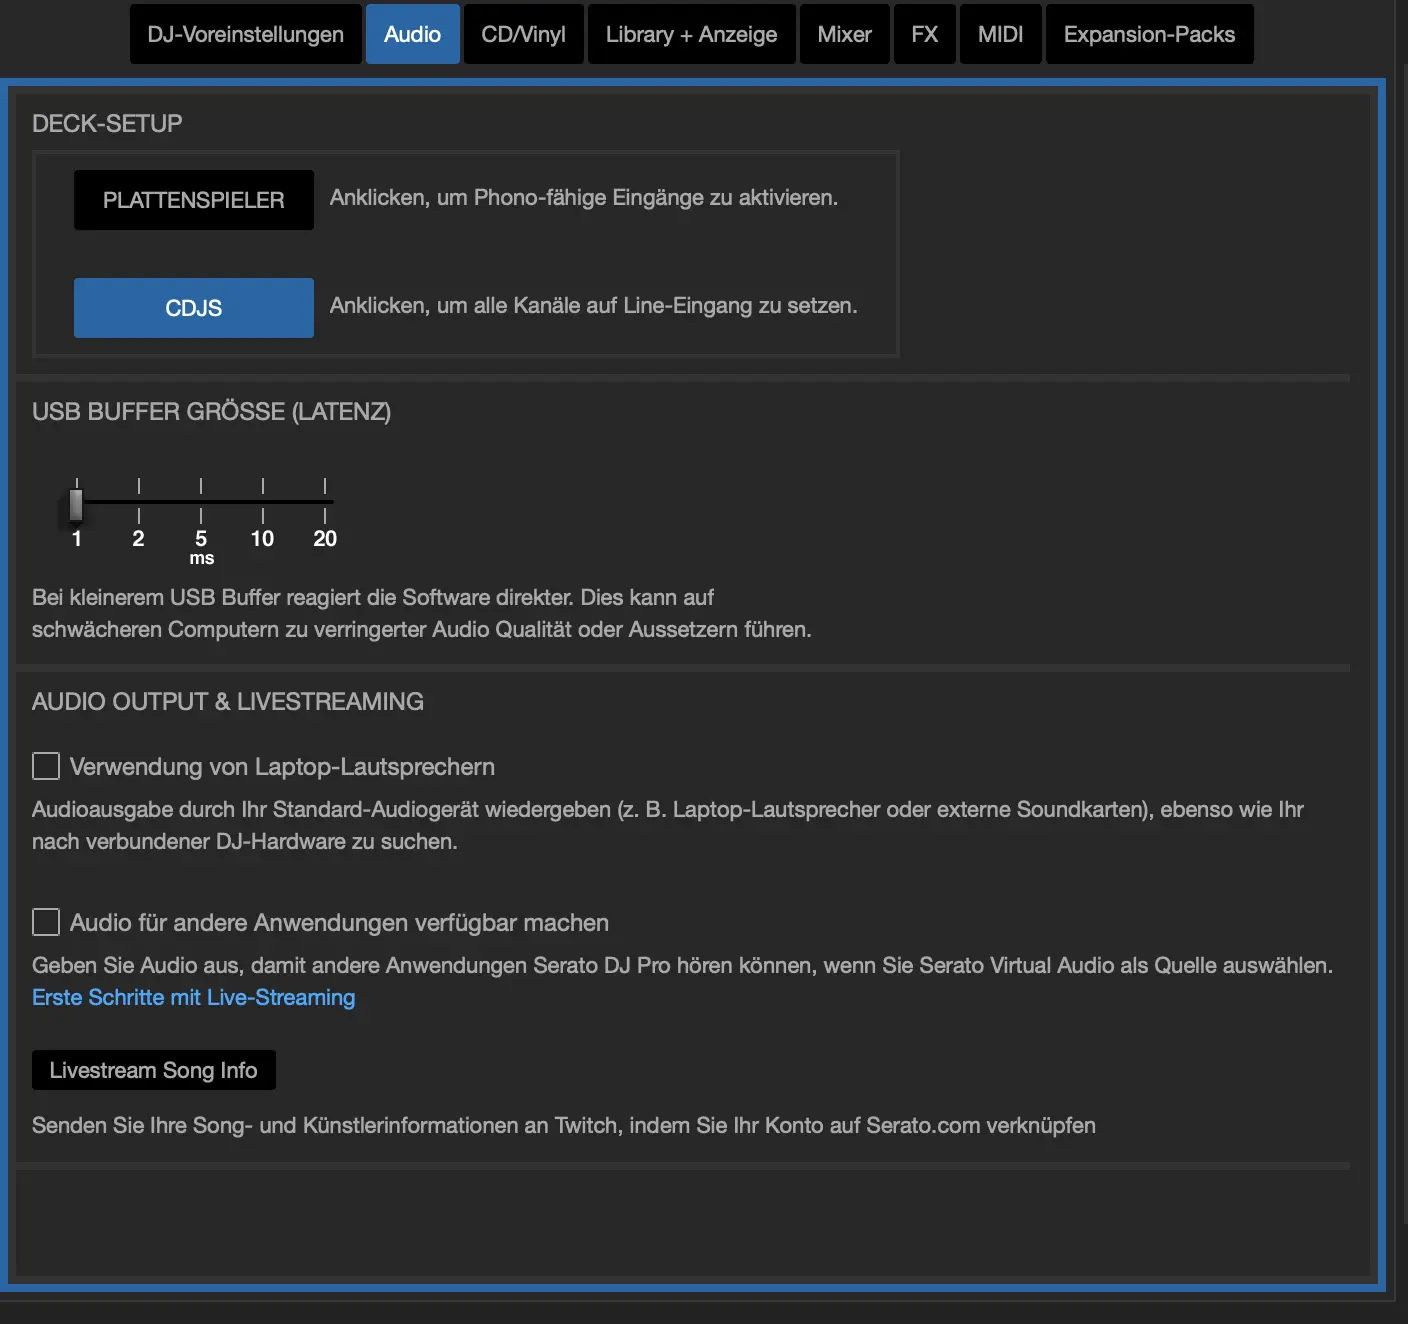Select the Audio tab

pos(412,34)
